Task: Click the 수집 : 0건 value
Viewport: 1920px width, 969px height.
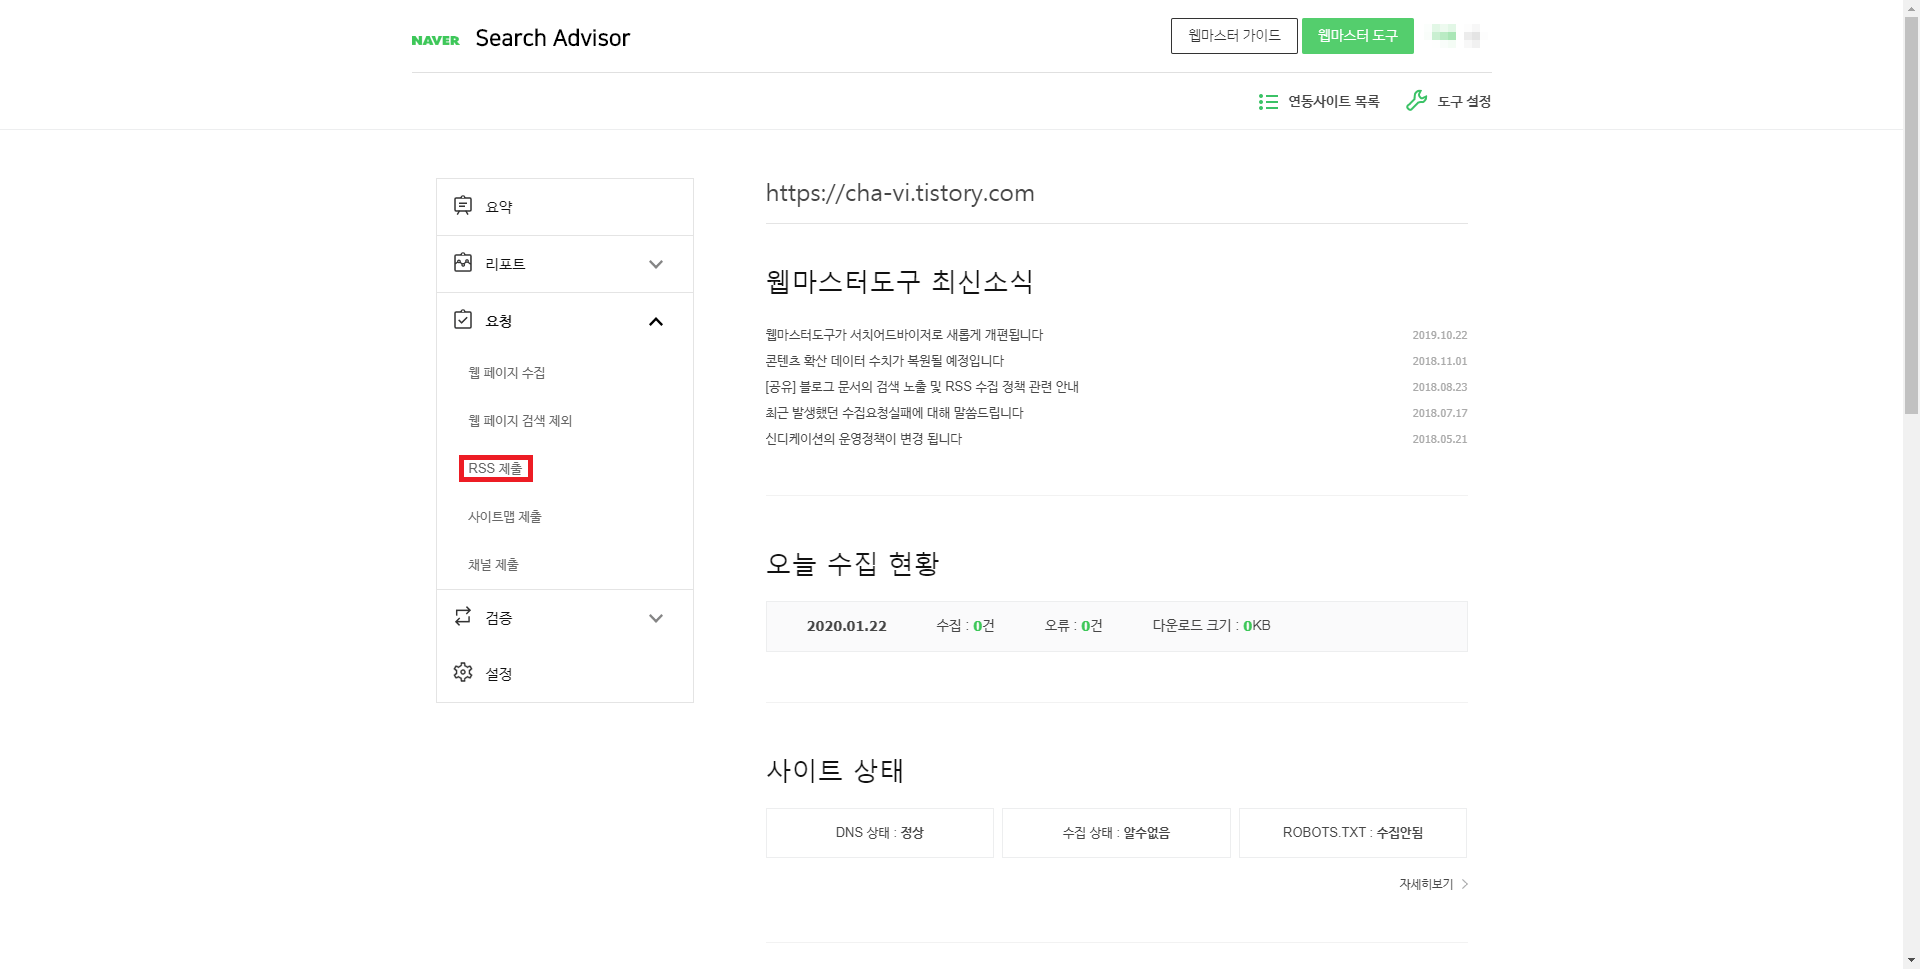Action: coord(965,626)
